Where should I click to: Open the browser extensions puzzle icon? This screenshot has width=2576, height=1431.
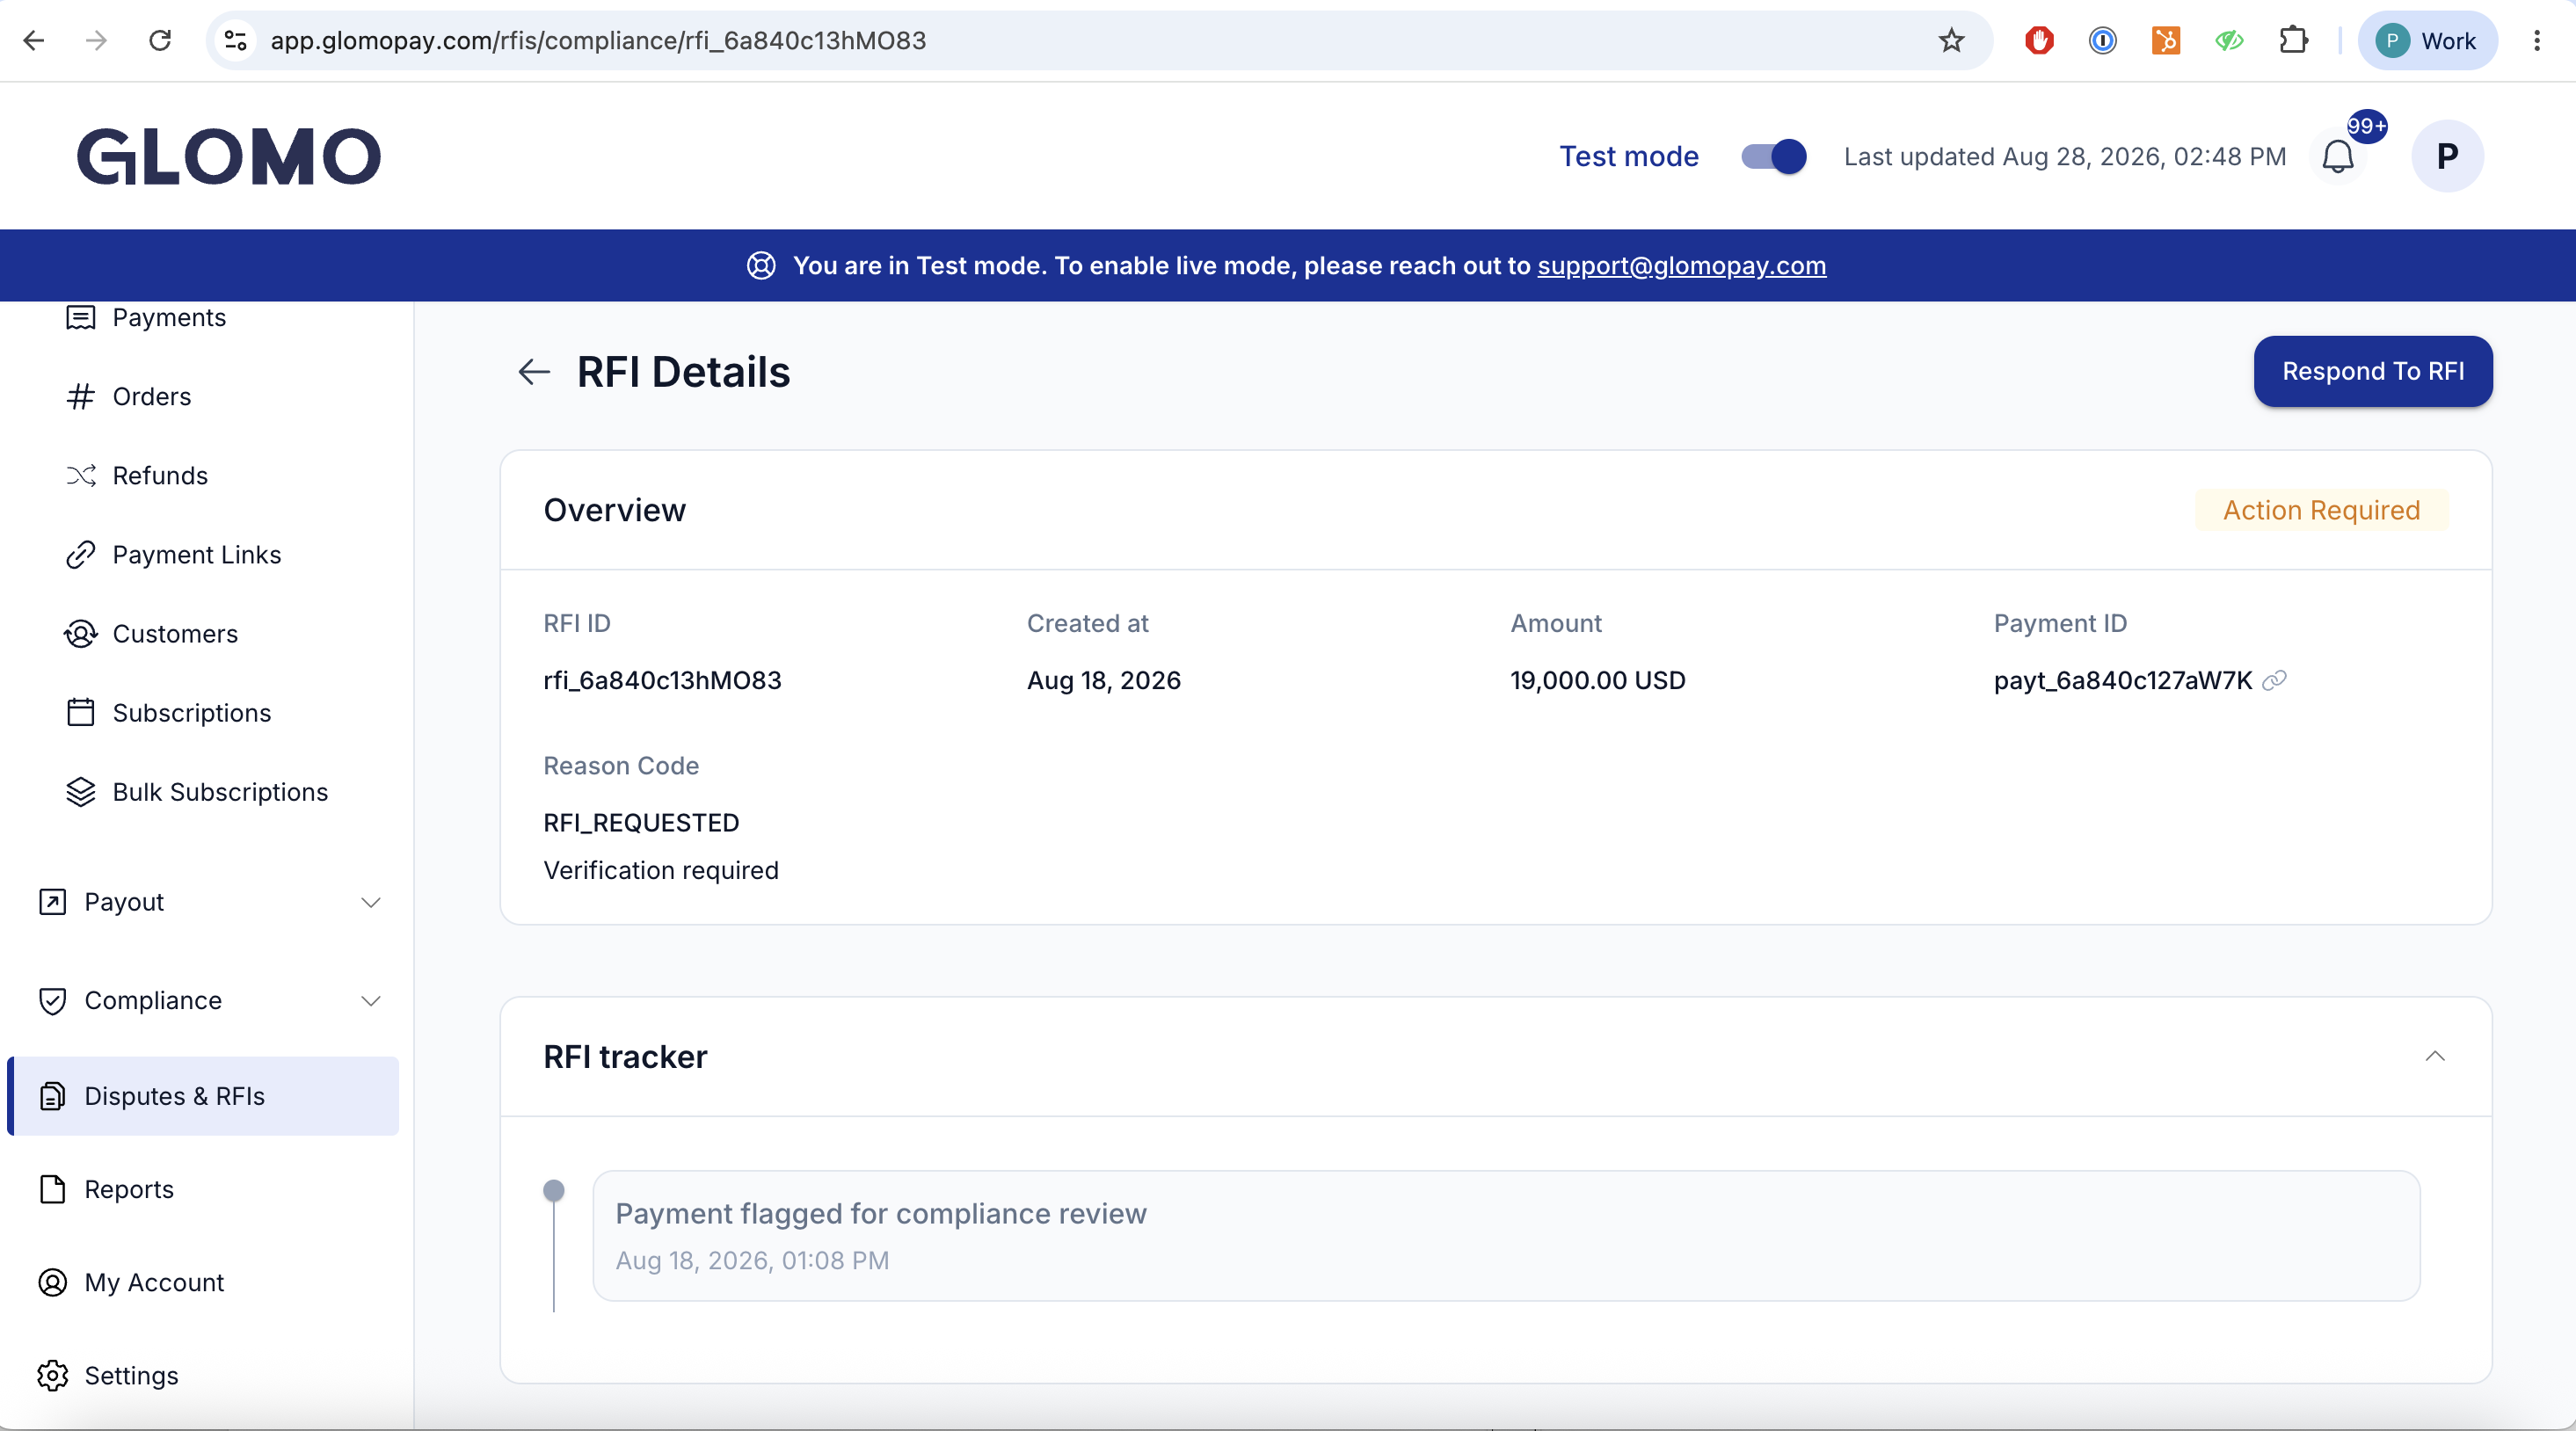[x=2293, y=41]
